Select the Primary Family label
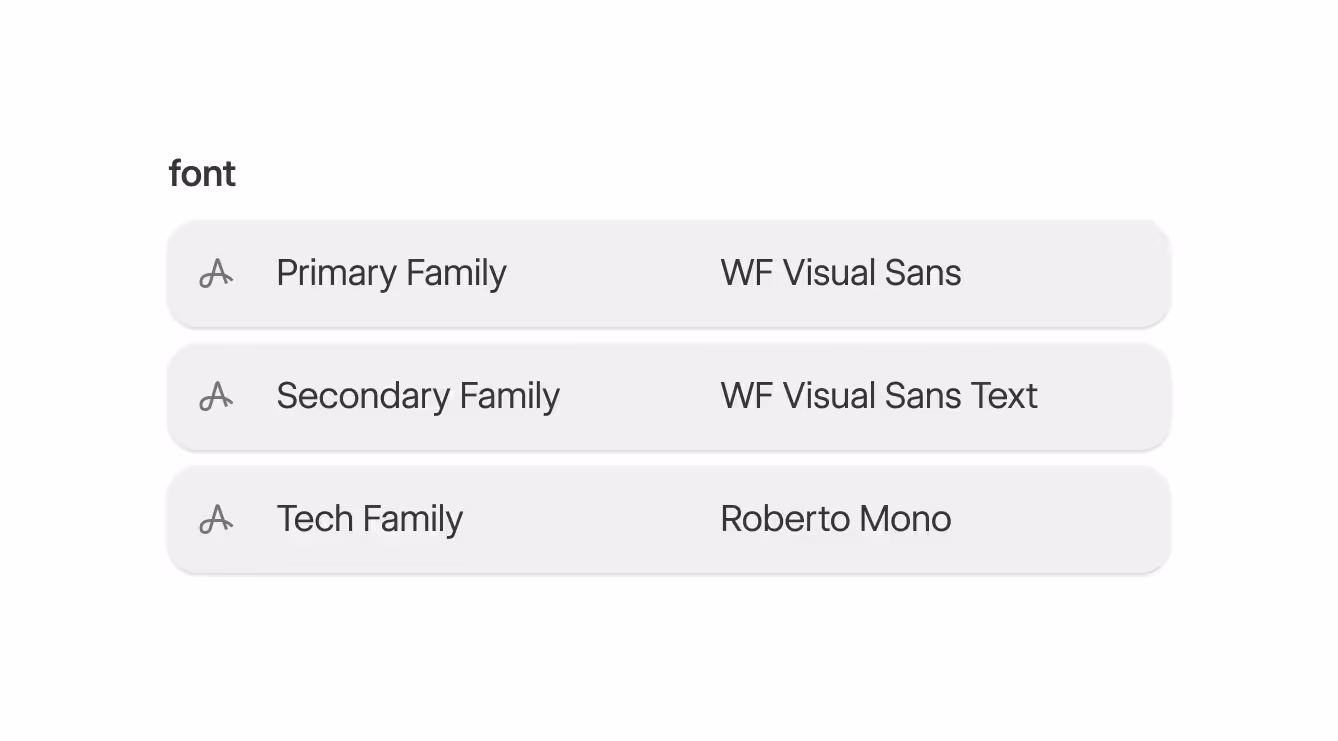 391,273
